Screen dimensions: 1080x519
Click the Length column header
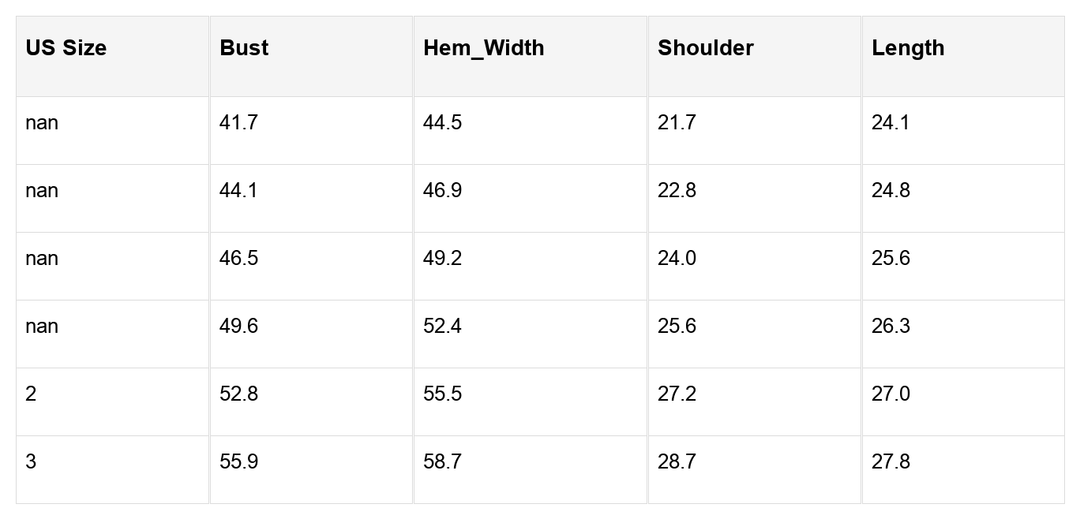tap(907, 48)
